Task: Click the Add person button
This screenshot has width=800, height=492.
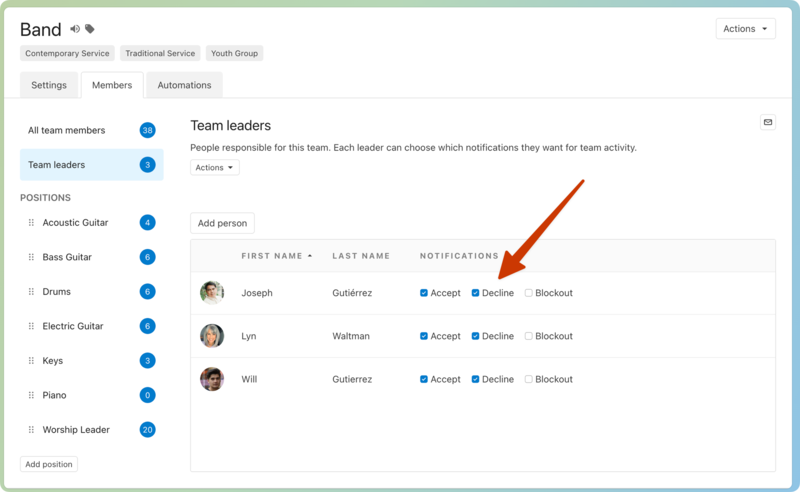Action: (x=222, y=223)
